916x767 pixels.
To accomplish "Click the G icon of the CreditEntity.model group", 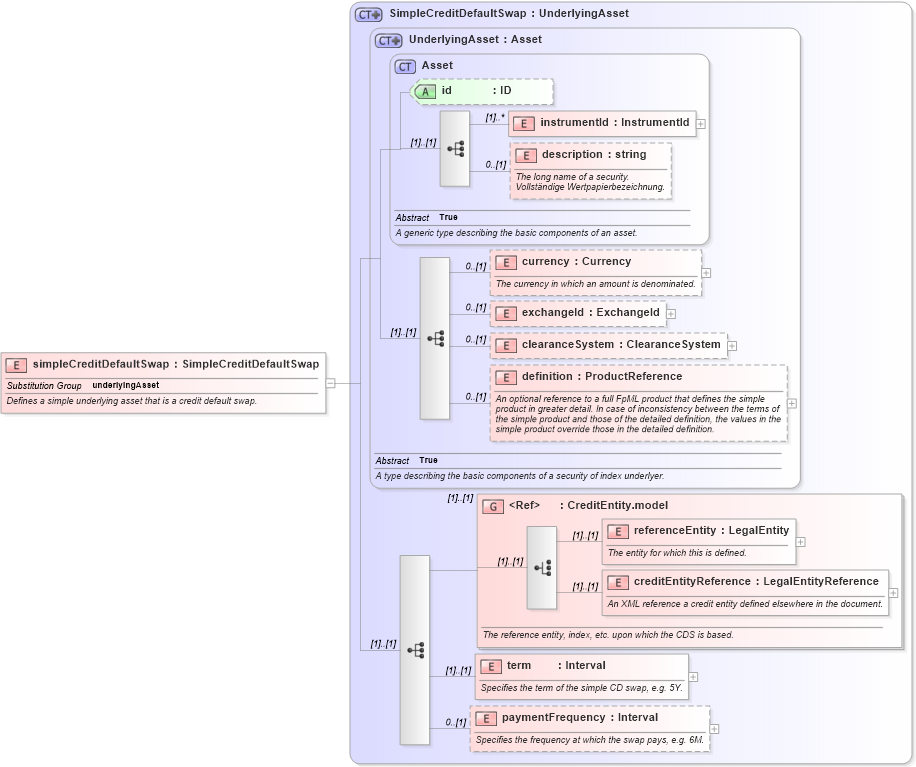I will click(493, 507).
